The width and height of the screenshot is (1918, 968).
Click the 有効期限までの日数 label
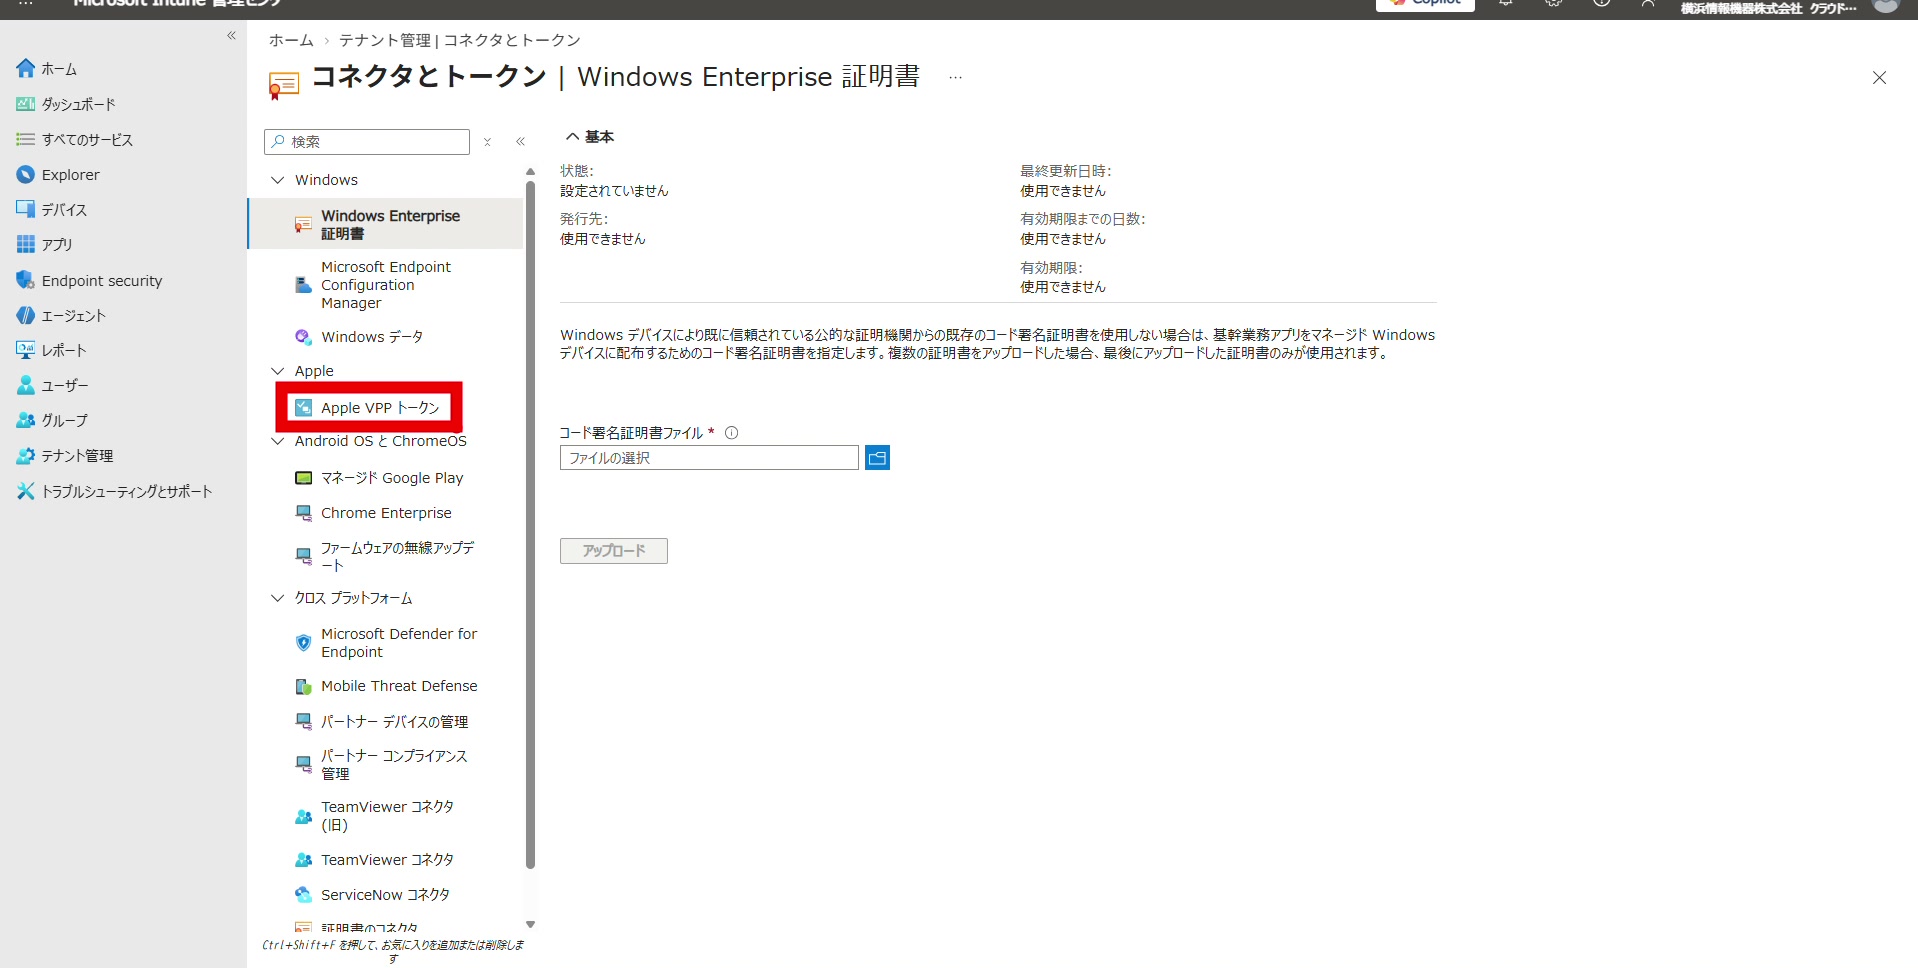tap(1083, 219)
